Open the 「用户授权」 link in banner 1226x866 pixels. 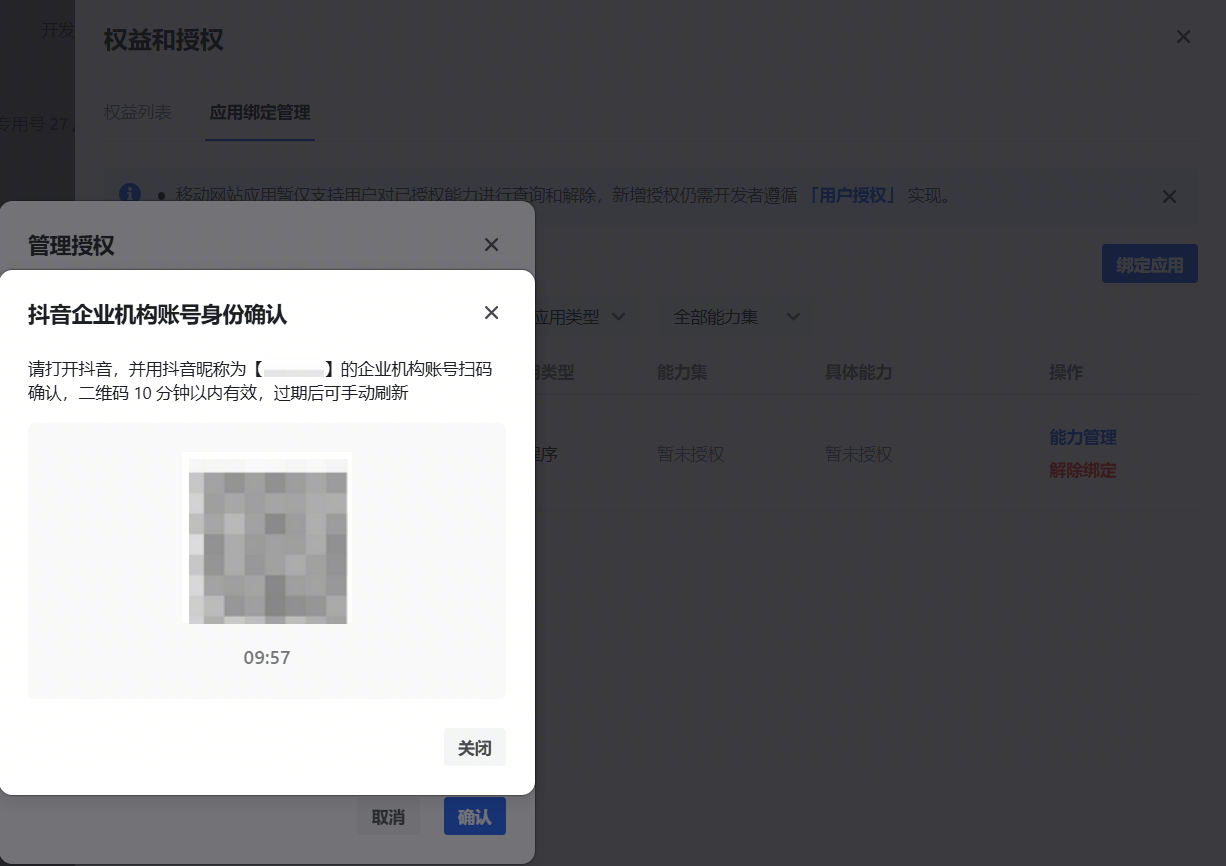pos(852,196)
